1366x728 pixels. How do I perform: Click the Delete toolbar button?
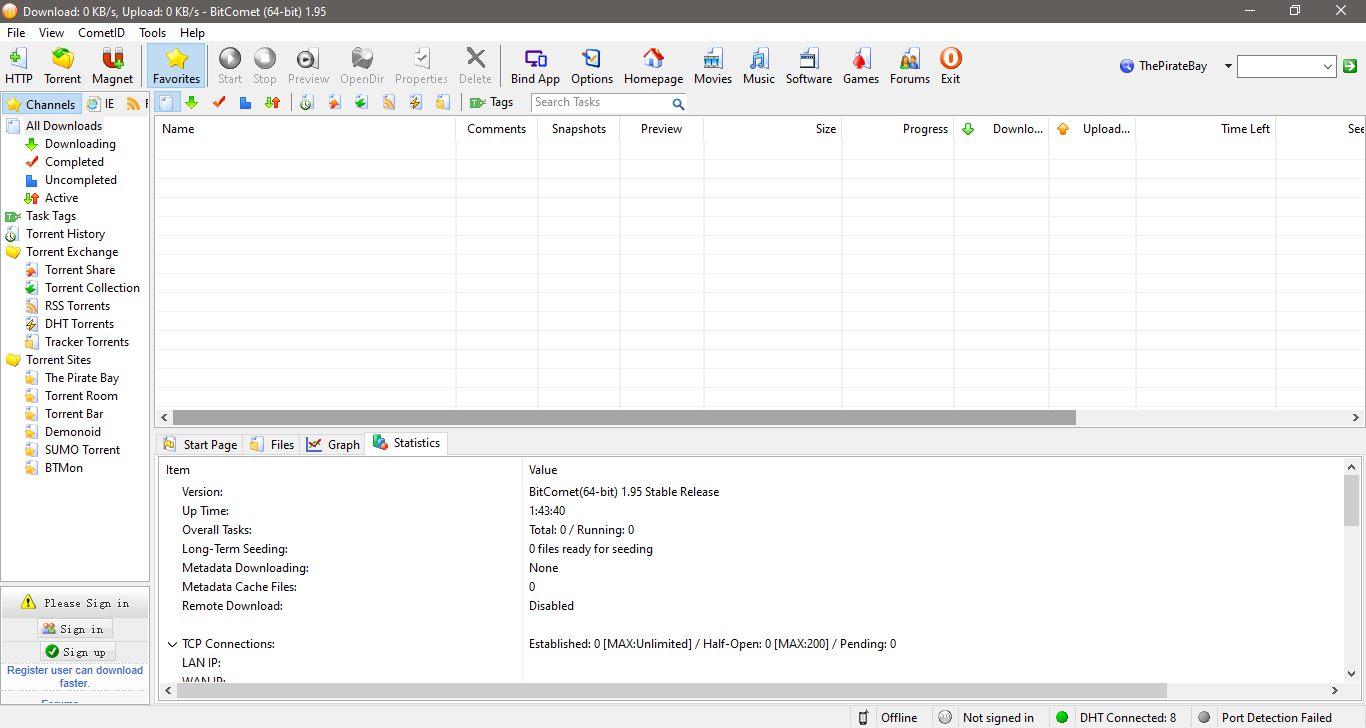tap(475, 66)
